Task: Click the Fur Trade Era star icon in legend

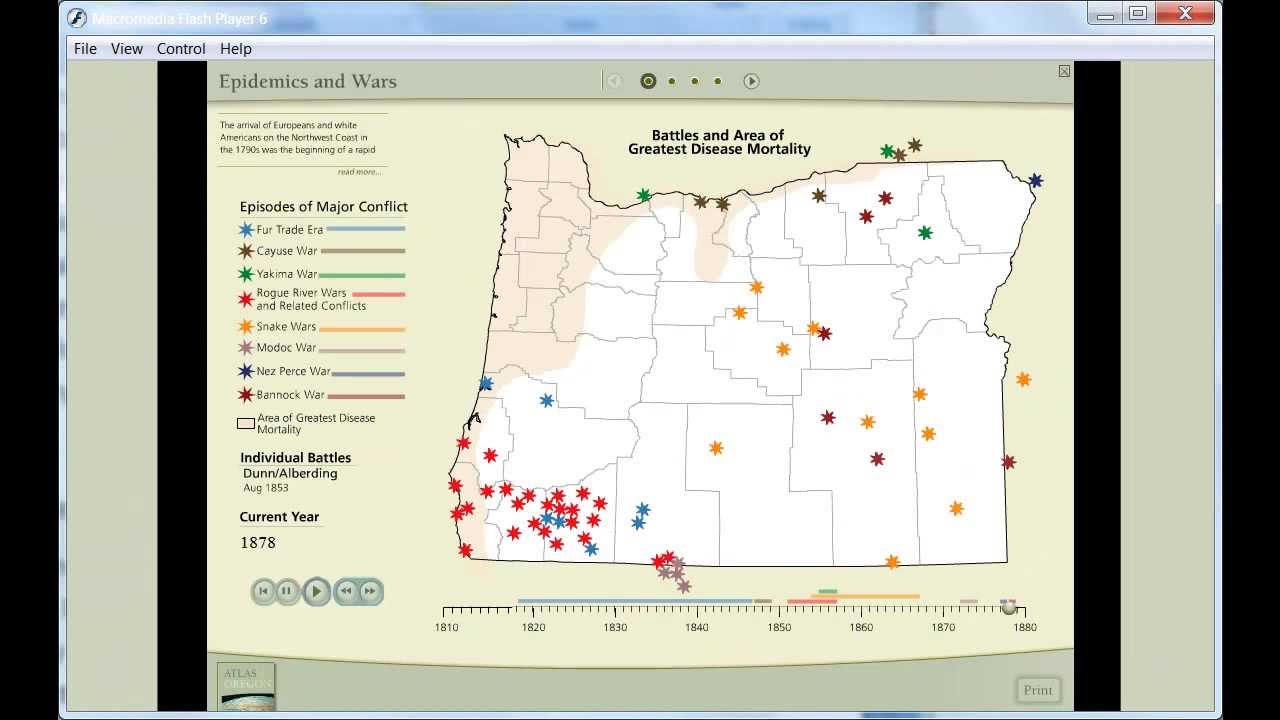Action: click(246, 229)
